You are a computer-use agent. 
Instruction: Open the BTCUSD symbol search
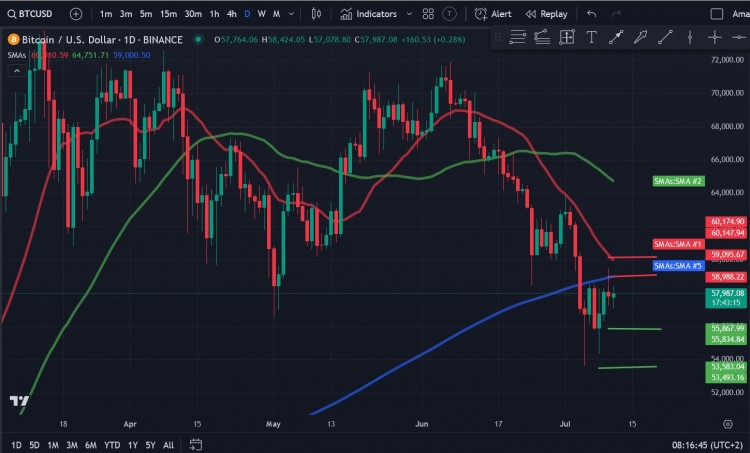30,14
